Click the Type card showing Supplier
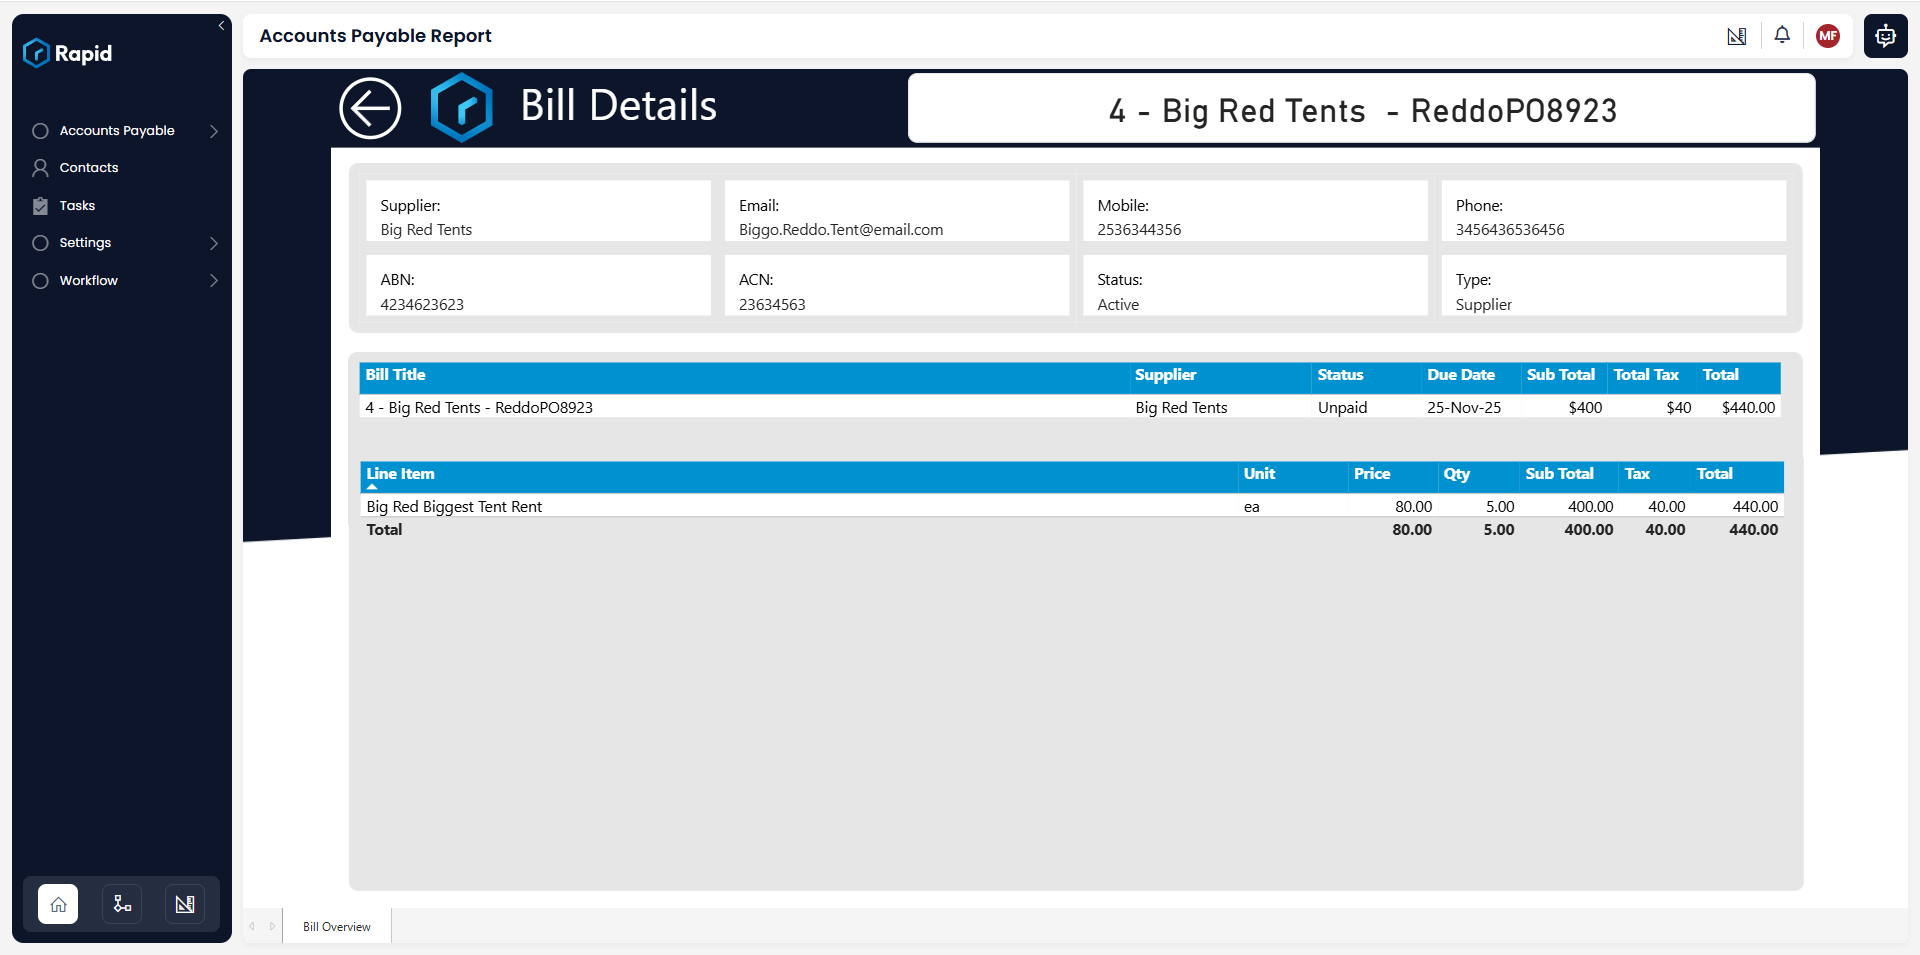Screen dimensions: 1920x955 click(x=1613, y=286)
